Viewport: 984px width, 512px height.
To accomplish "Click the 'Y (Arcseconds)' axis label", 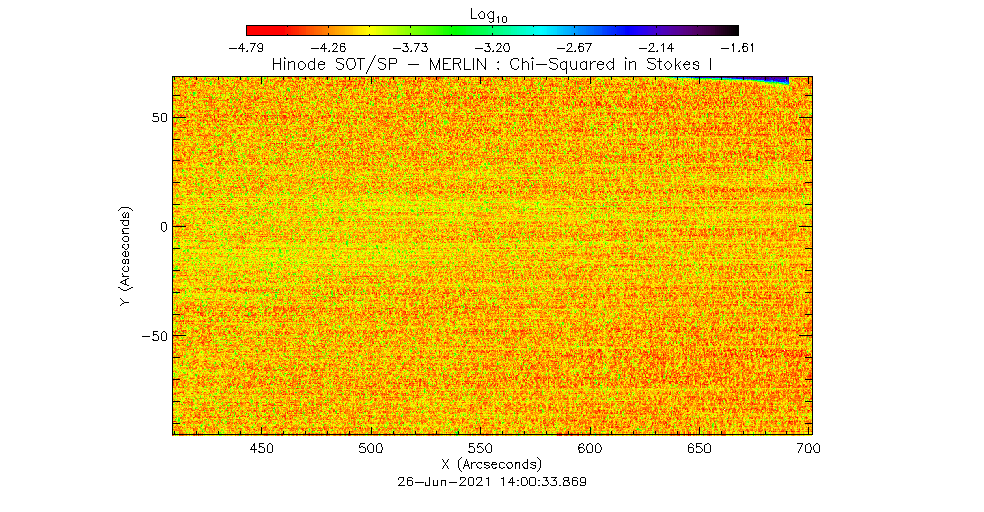I will point(126,256).
